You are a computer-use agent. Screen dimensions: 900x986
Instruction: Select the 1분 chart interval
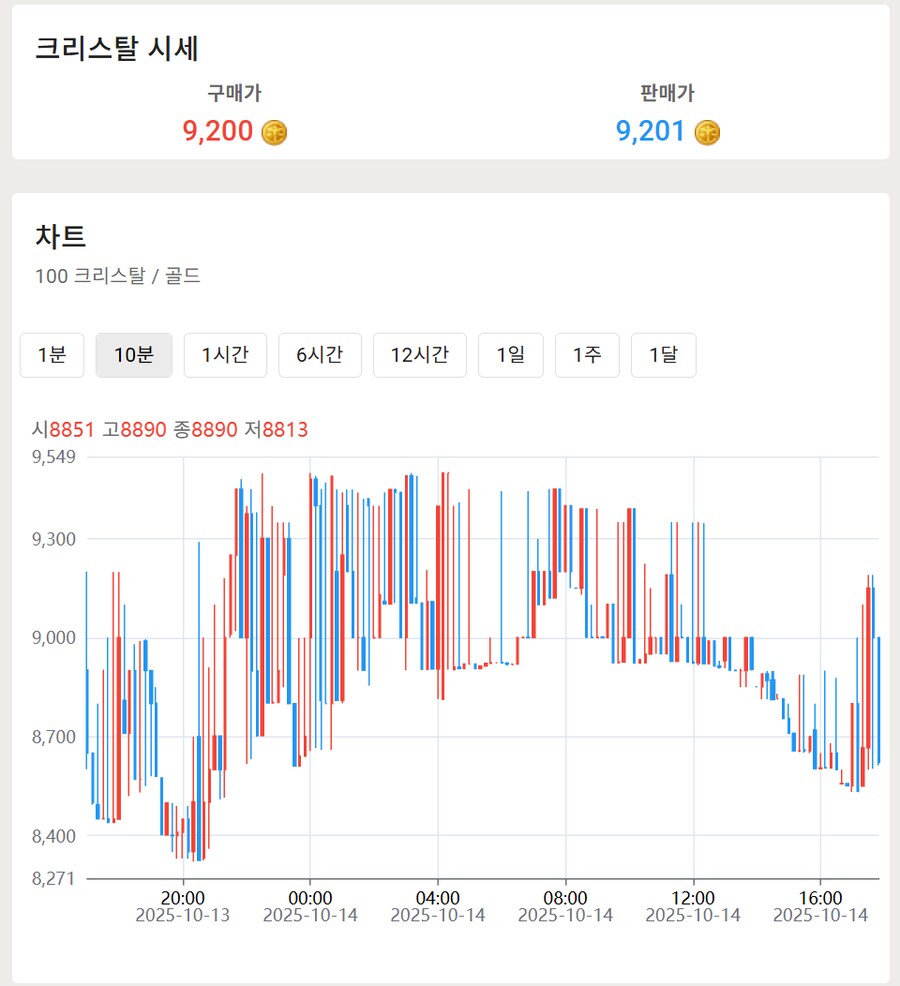click(x=52, y=355)
